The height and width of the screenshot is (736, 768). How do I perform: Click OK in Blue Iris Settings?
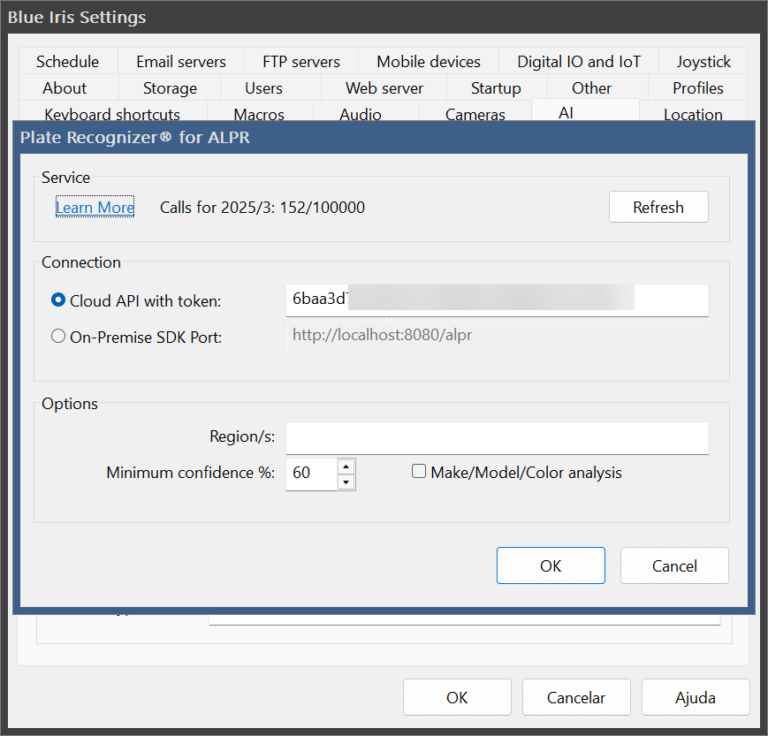457,697
